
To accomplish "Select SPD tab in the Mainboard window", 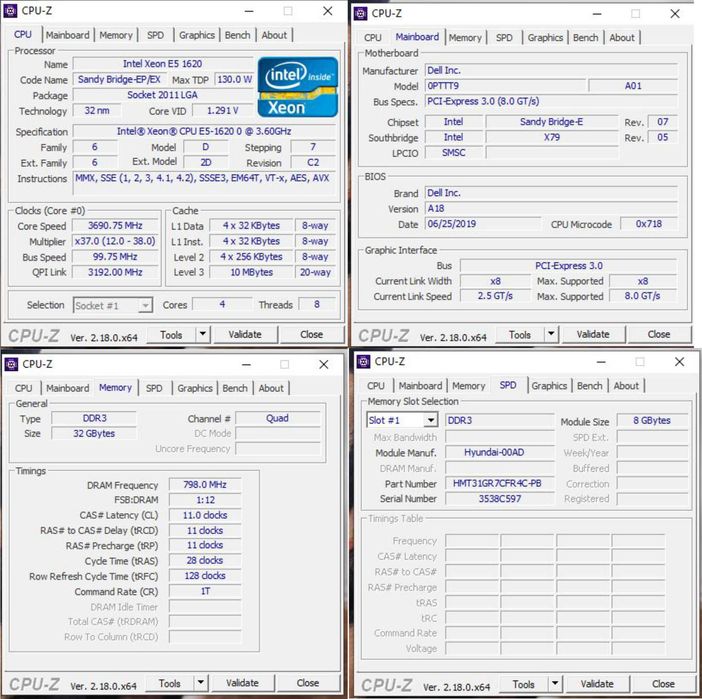I will point(504,38).
